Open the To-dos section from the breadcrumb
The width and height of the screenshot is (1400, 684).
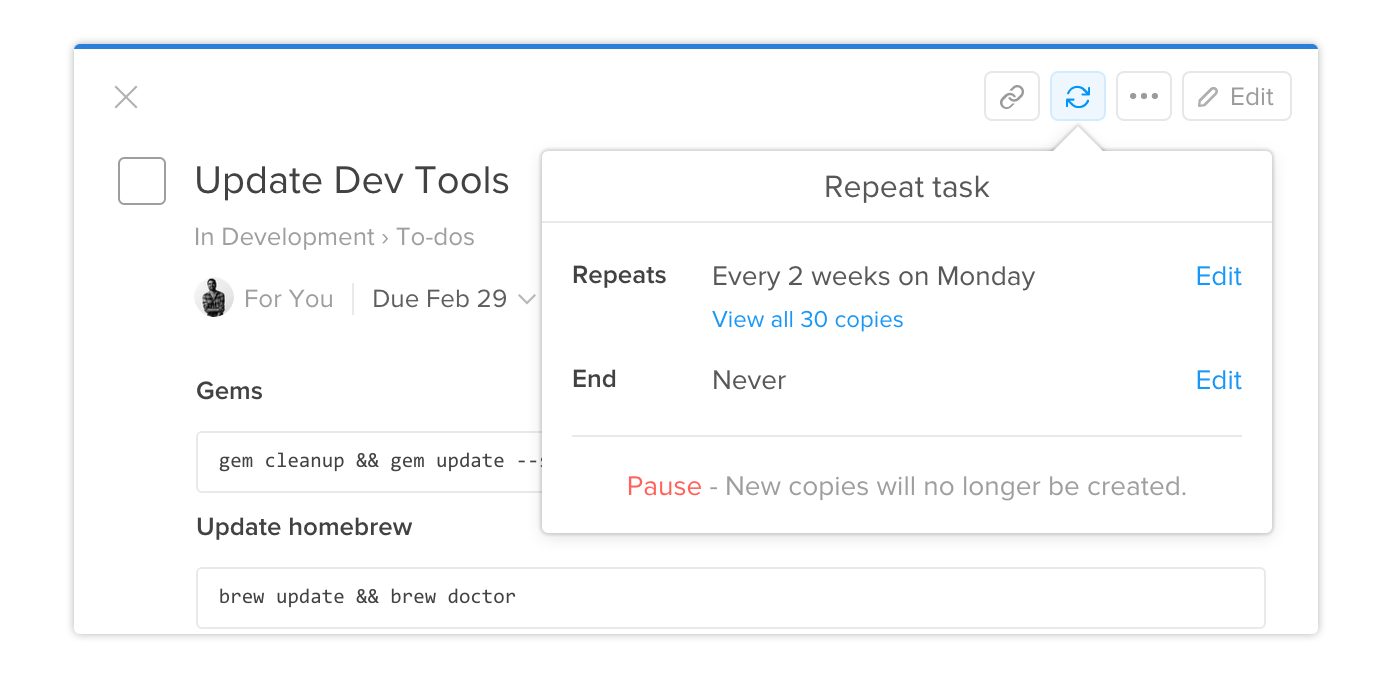click(435, 237)
